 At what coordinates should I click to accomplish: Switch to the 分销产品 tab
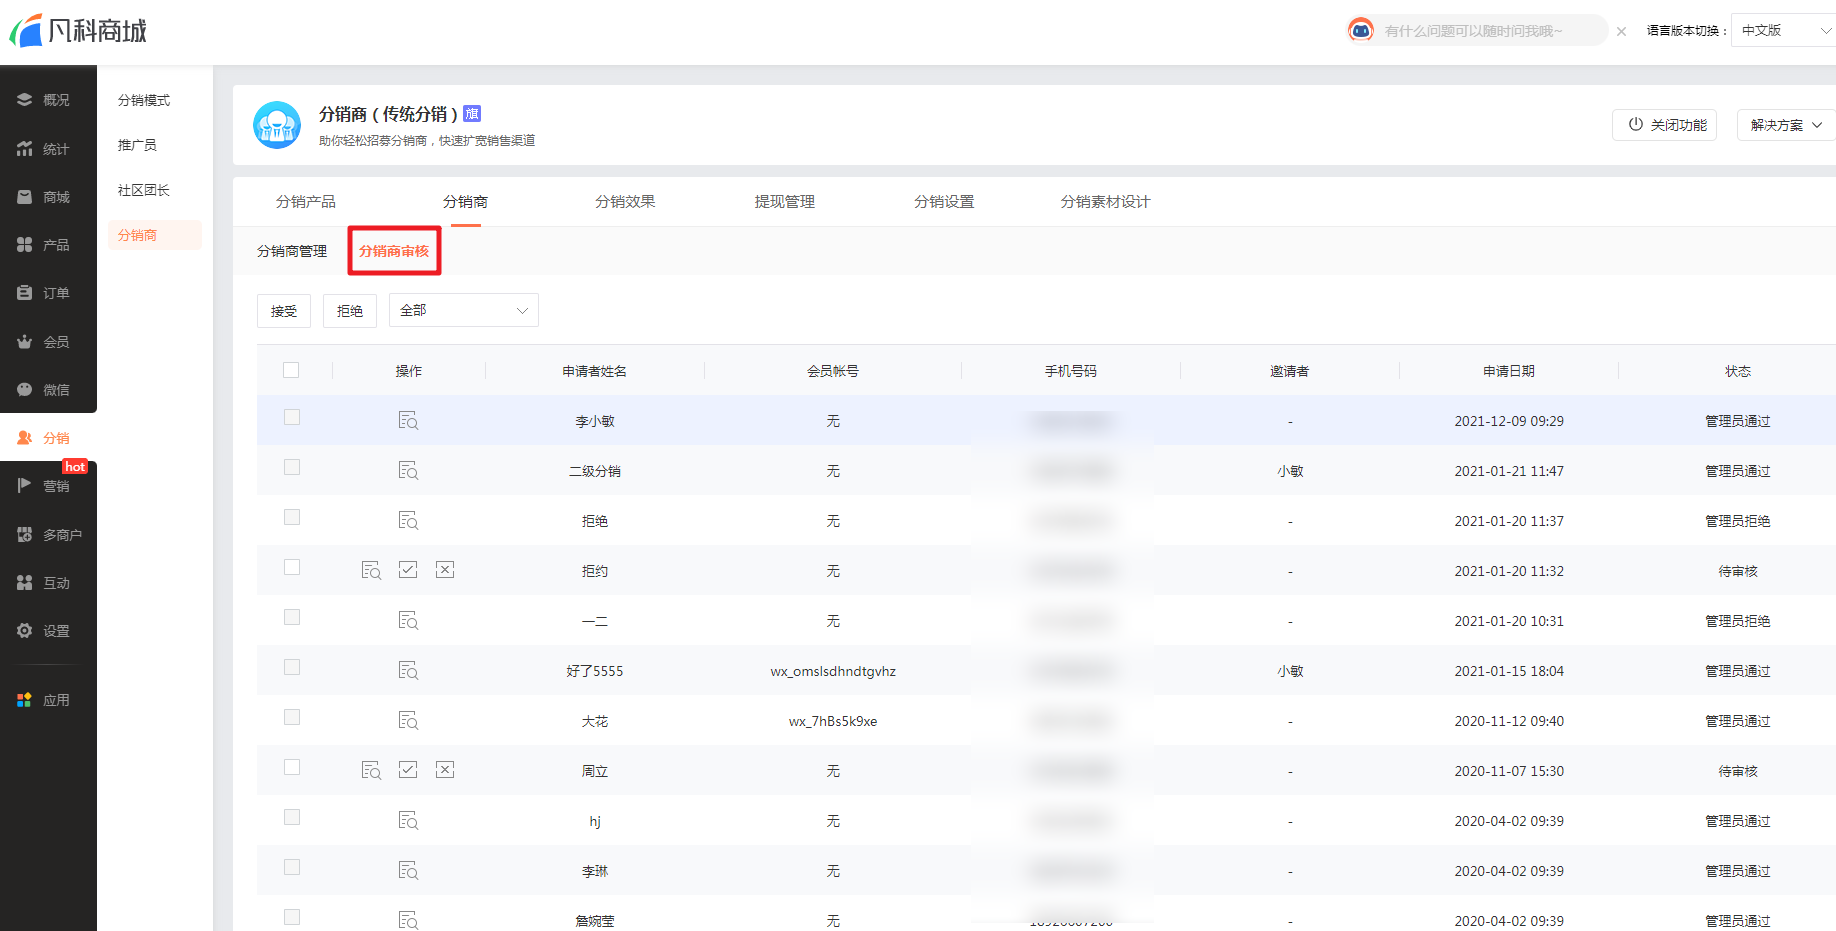click(306, 202)
